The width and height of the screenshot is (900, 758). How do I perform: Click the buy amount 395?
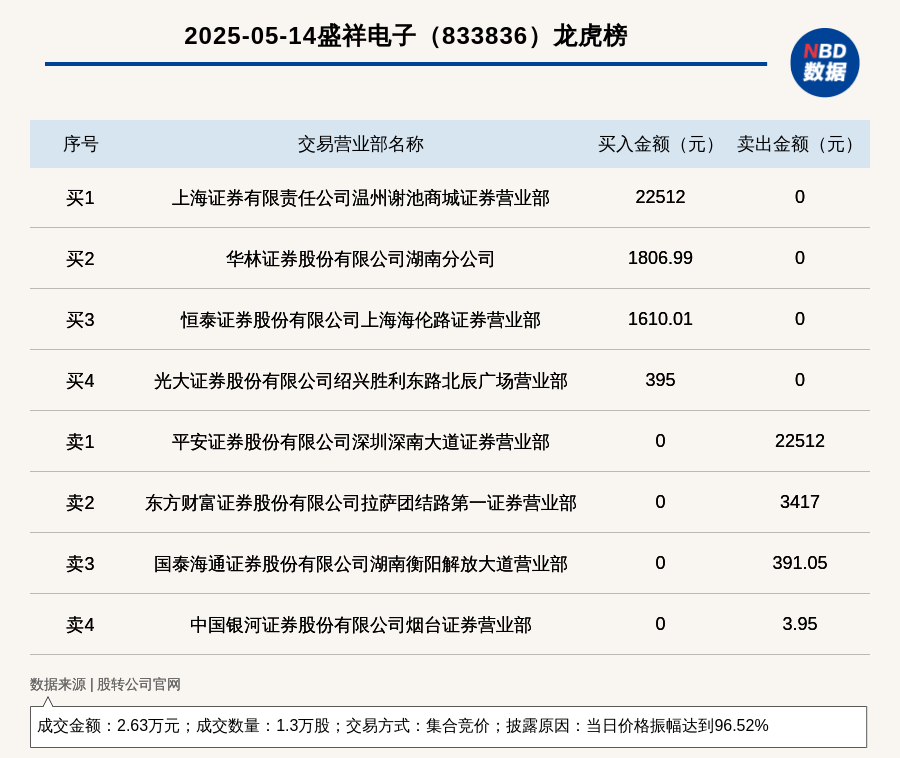pos(660,380)
